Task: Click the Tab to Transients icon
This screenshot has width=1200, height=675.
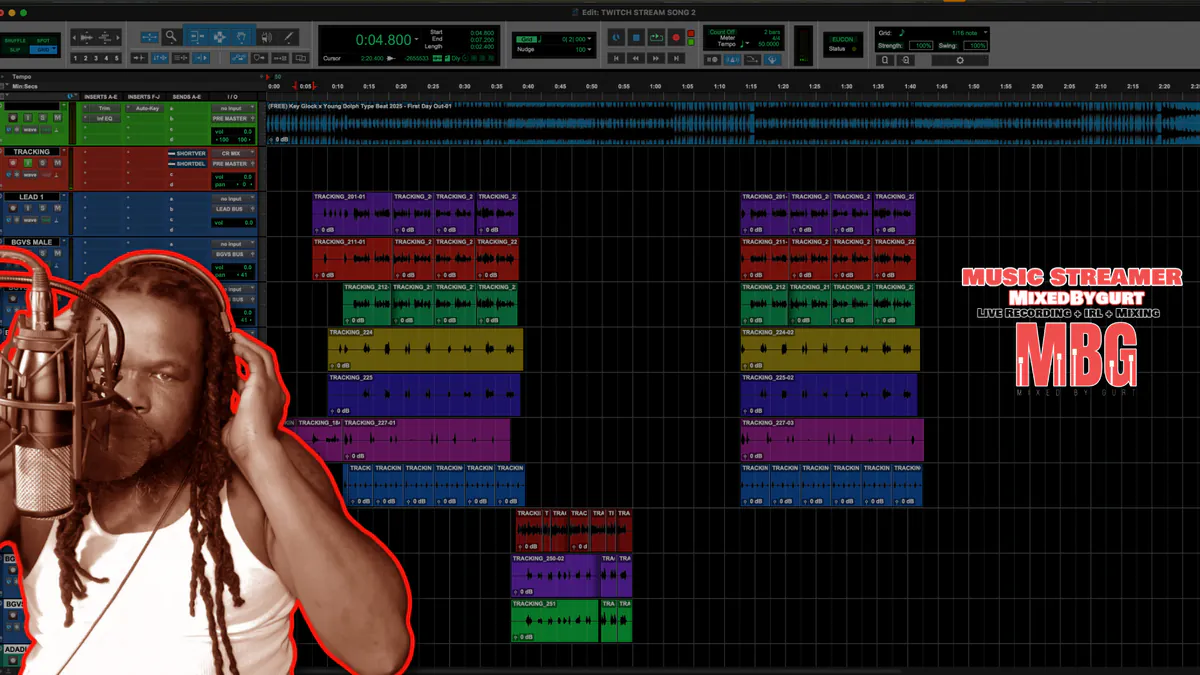Action: pos(140,57)
